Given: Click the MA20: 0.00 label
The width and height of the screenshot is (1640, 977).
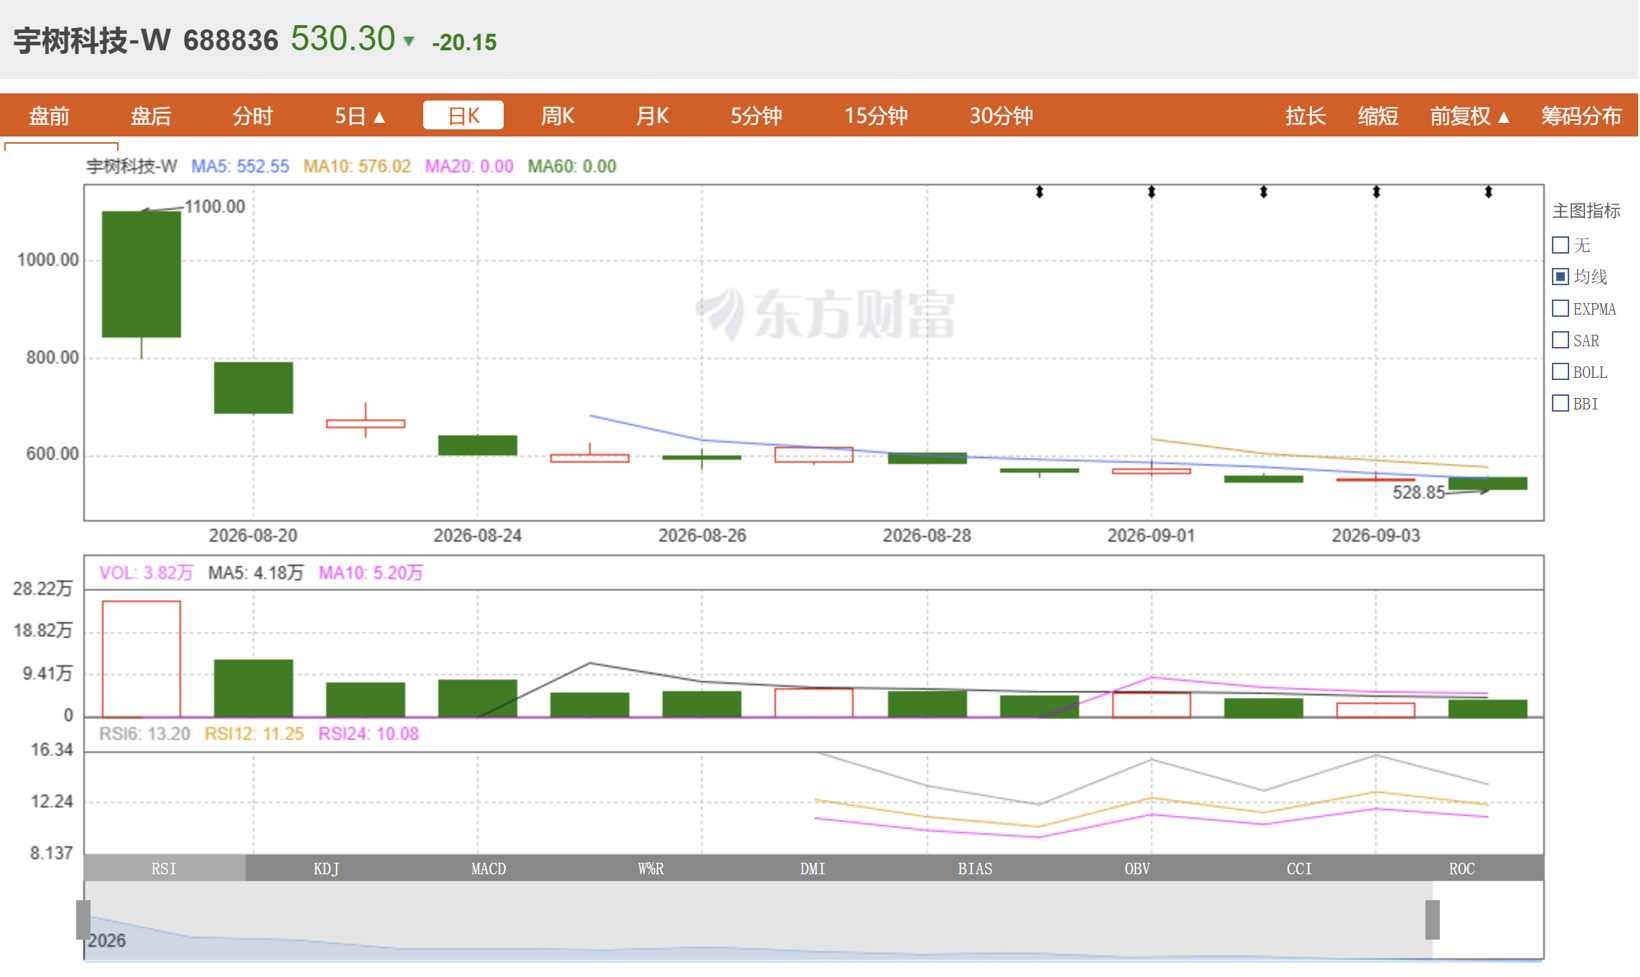Looking at the screenshot, I should click(469, 166).
